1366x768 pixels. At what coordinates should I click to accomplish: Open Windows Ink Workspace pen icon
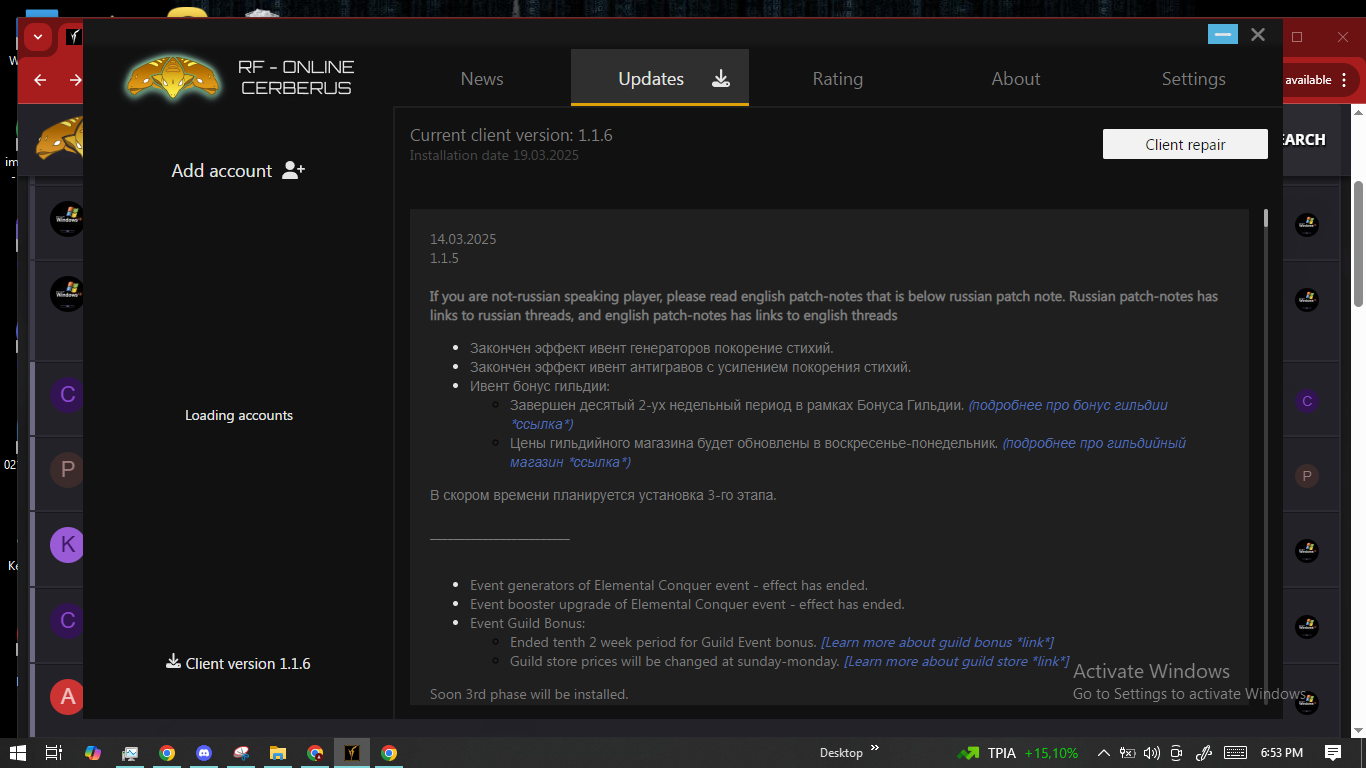[1204, 753]
